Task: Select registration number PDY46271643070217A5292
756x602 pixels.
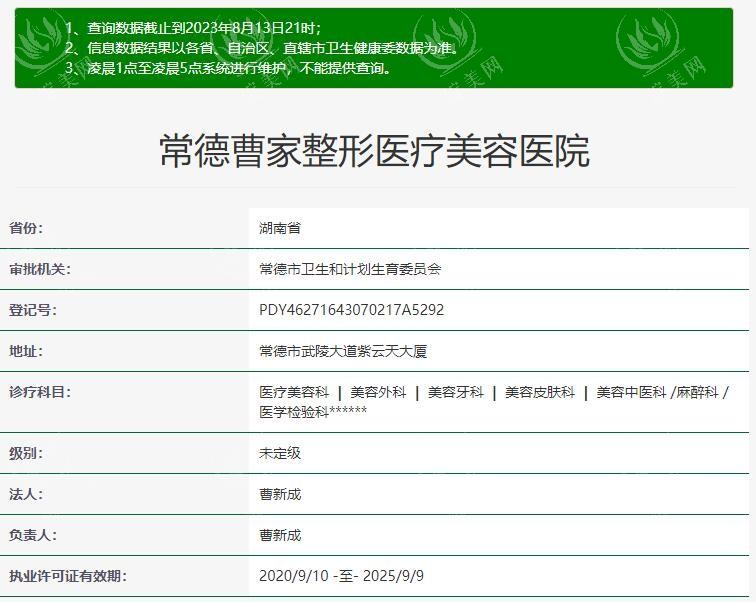Action: 351,310
